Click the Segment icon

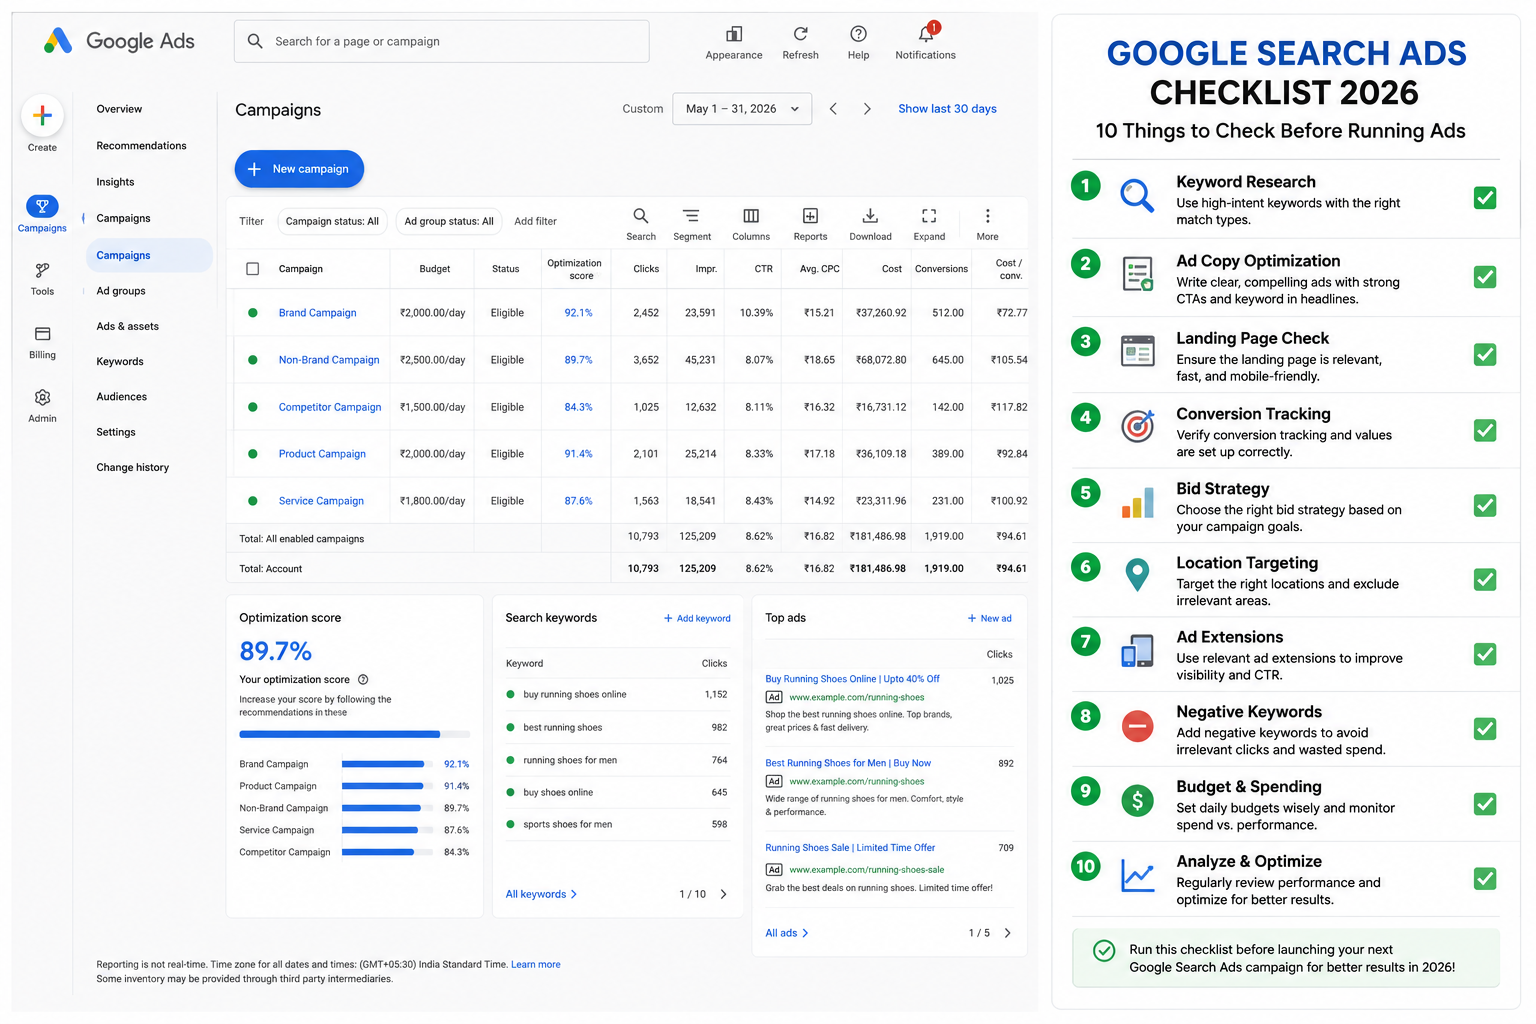(x=691, y=216)
